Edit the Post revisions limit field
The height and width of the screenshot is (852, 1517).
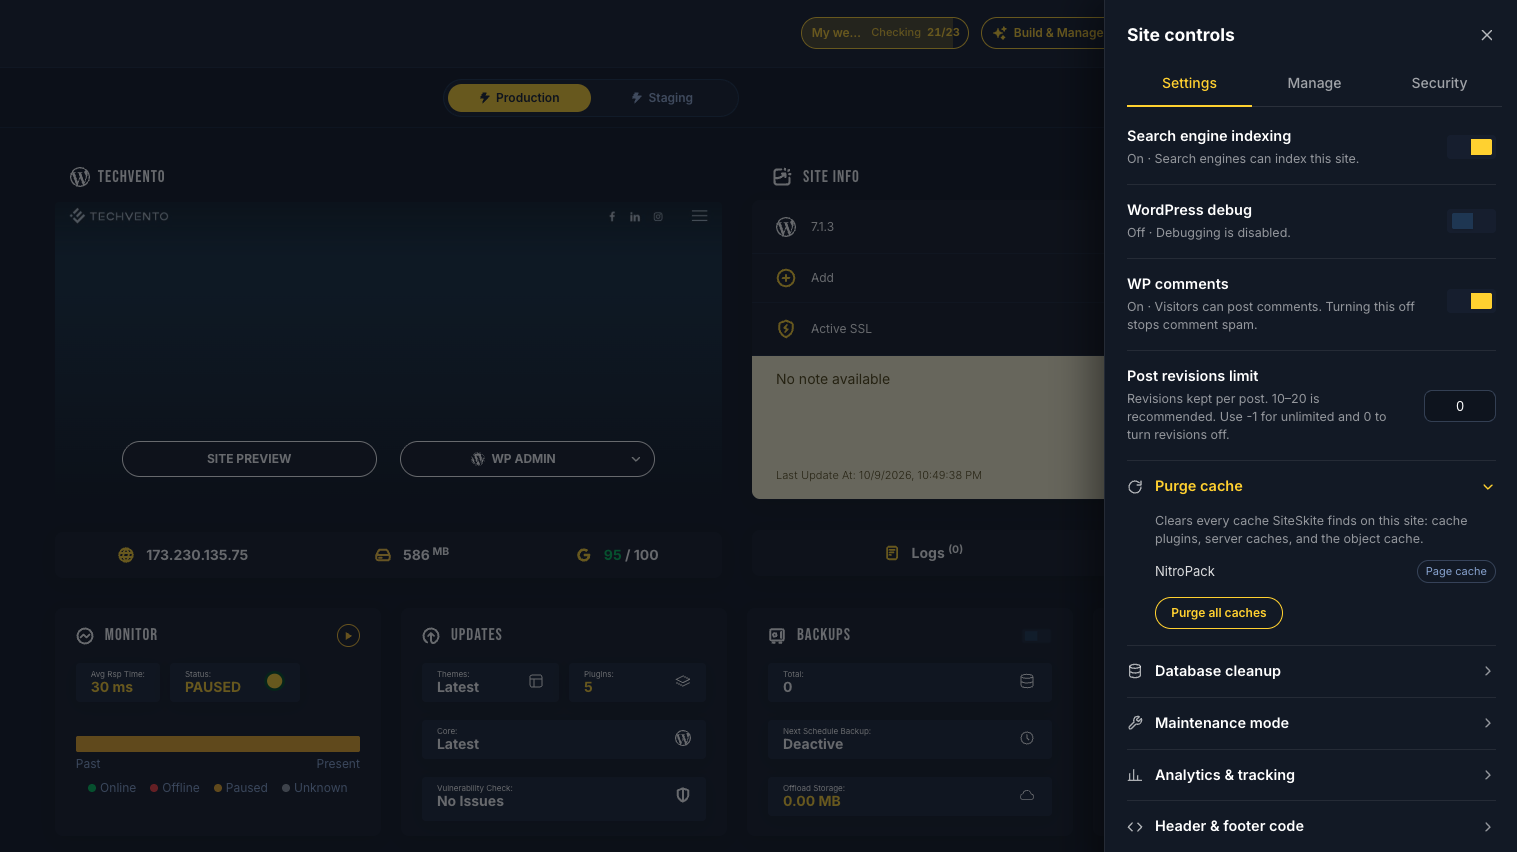click(x=1460, y=406)
